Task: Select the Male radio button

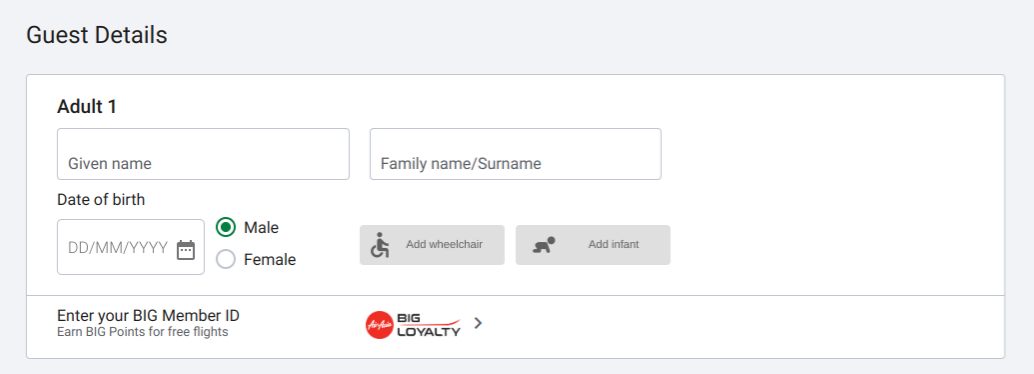Action: (x=226, y=228)
